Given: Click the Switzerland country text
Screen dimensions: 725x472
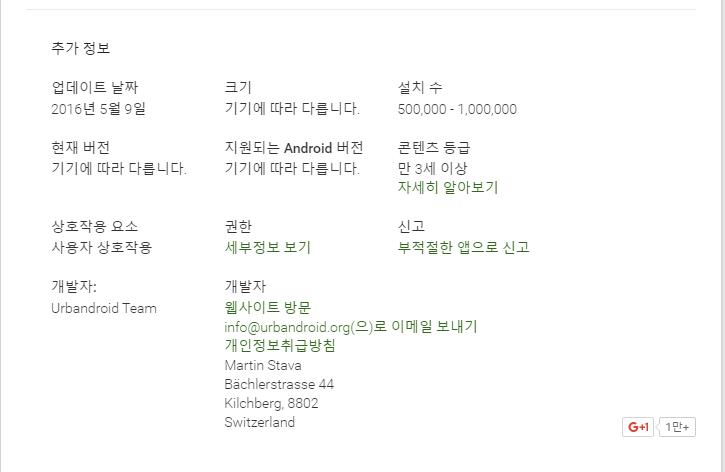Looking at the screenshot, I should [260, 422].
